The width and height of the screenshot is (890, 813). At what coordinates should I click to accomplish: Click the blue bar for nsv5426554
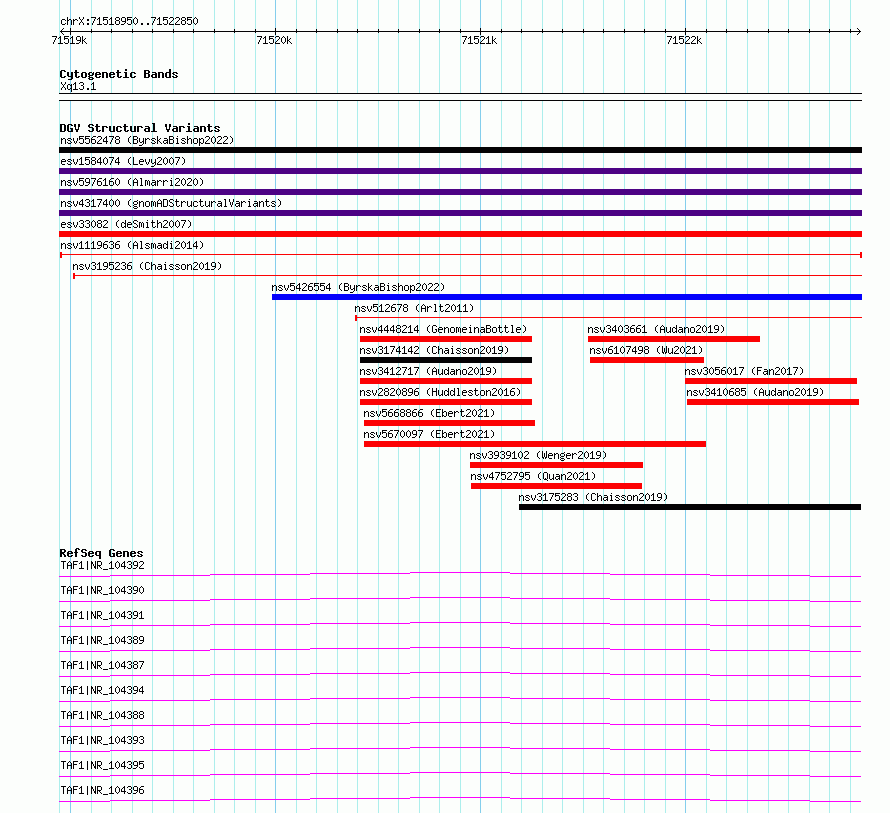click(567, 297)
